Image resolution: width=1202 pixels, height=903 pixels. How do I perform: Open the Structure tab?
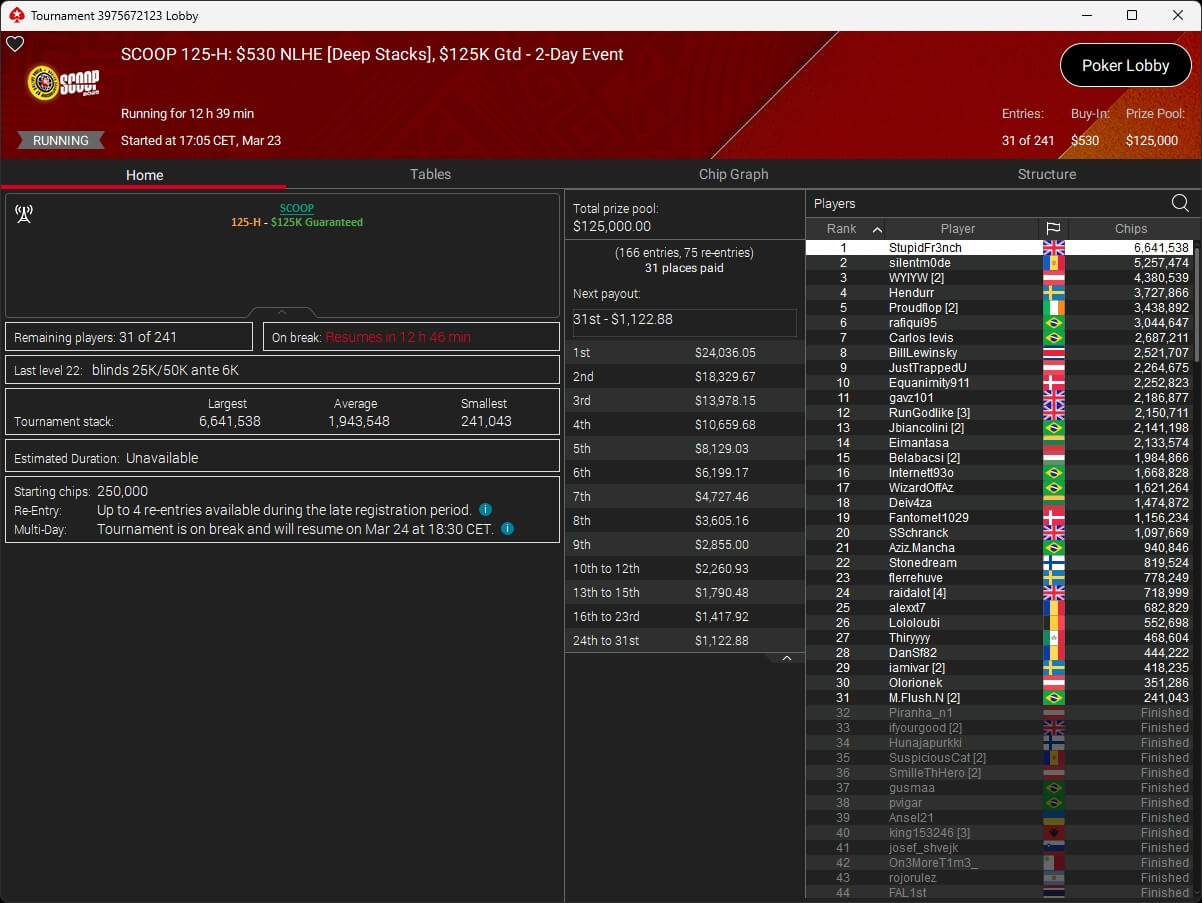1046,174
